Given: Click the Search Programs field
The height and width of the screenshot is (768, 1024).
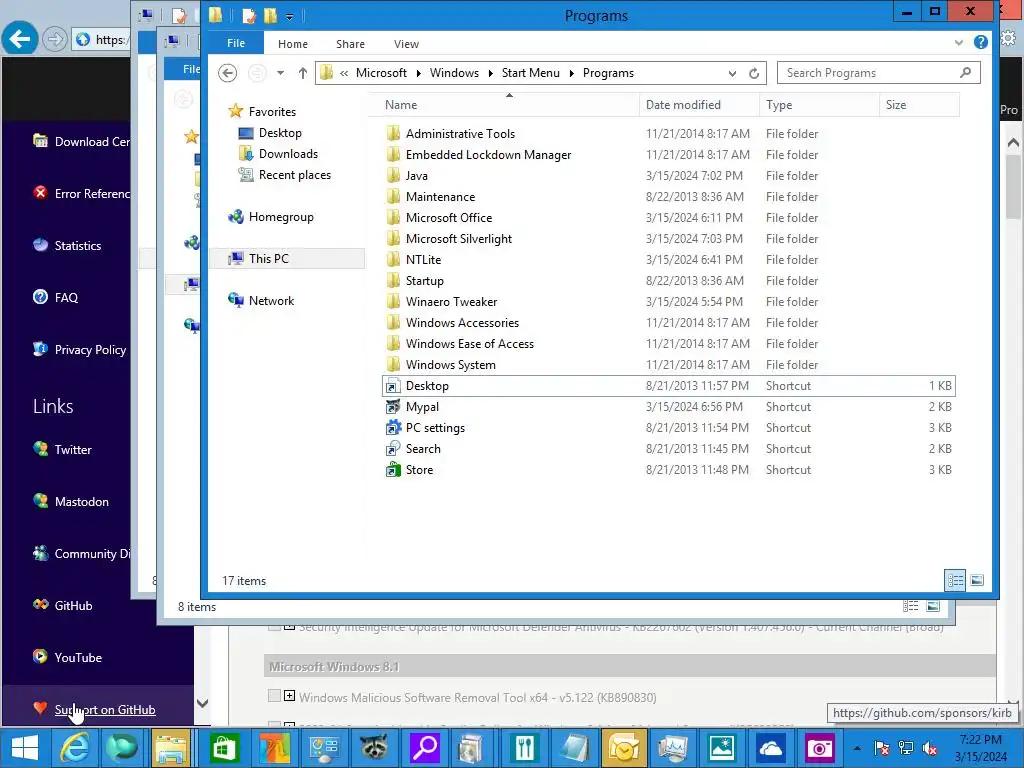Looking at the screenshot, I should pos(878,72).
